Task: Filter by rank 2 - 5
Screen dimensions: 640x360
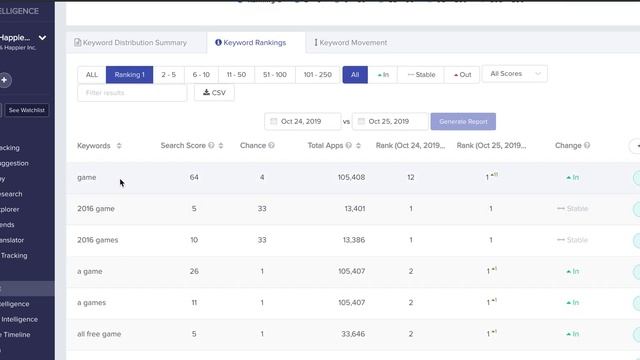Action: 169,75
